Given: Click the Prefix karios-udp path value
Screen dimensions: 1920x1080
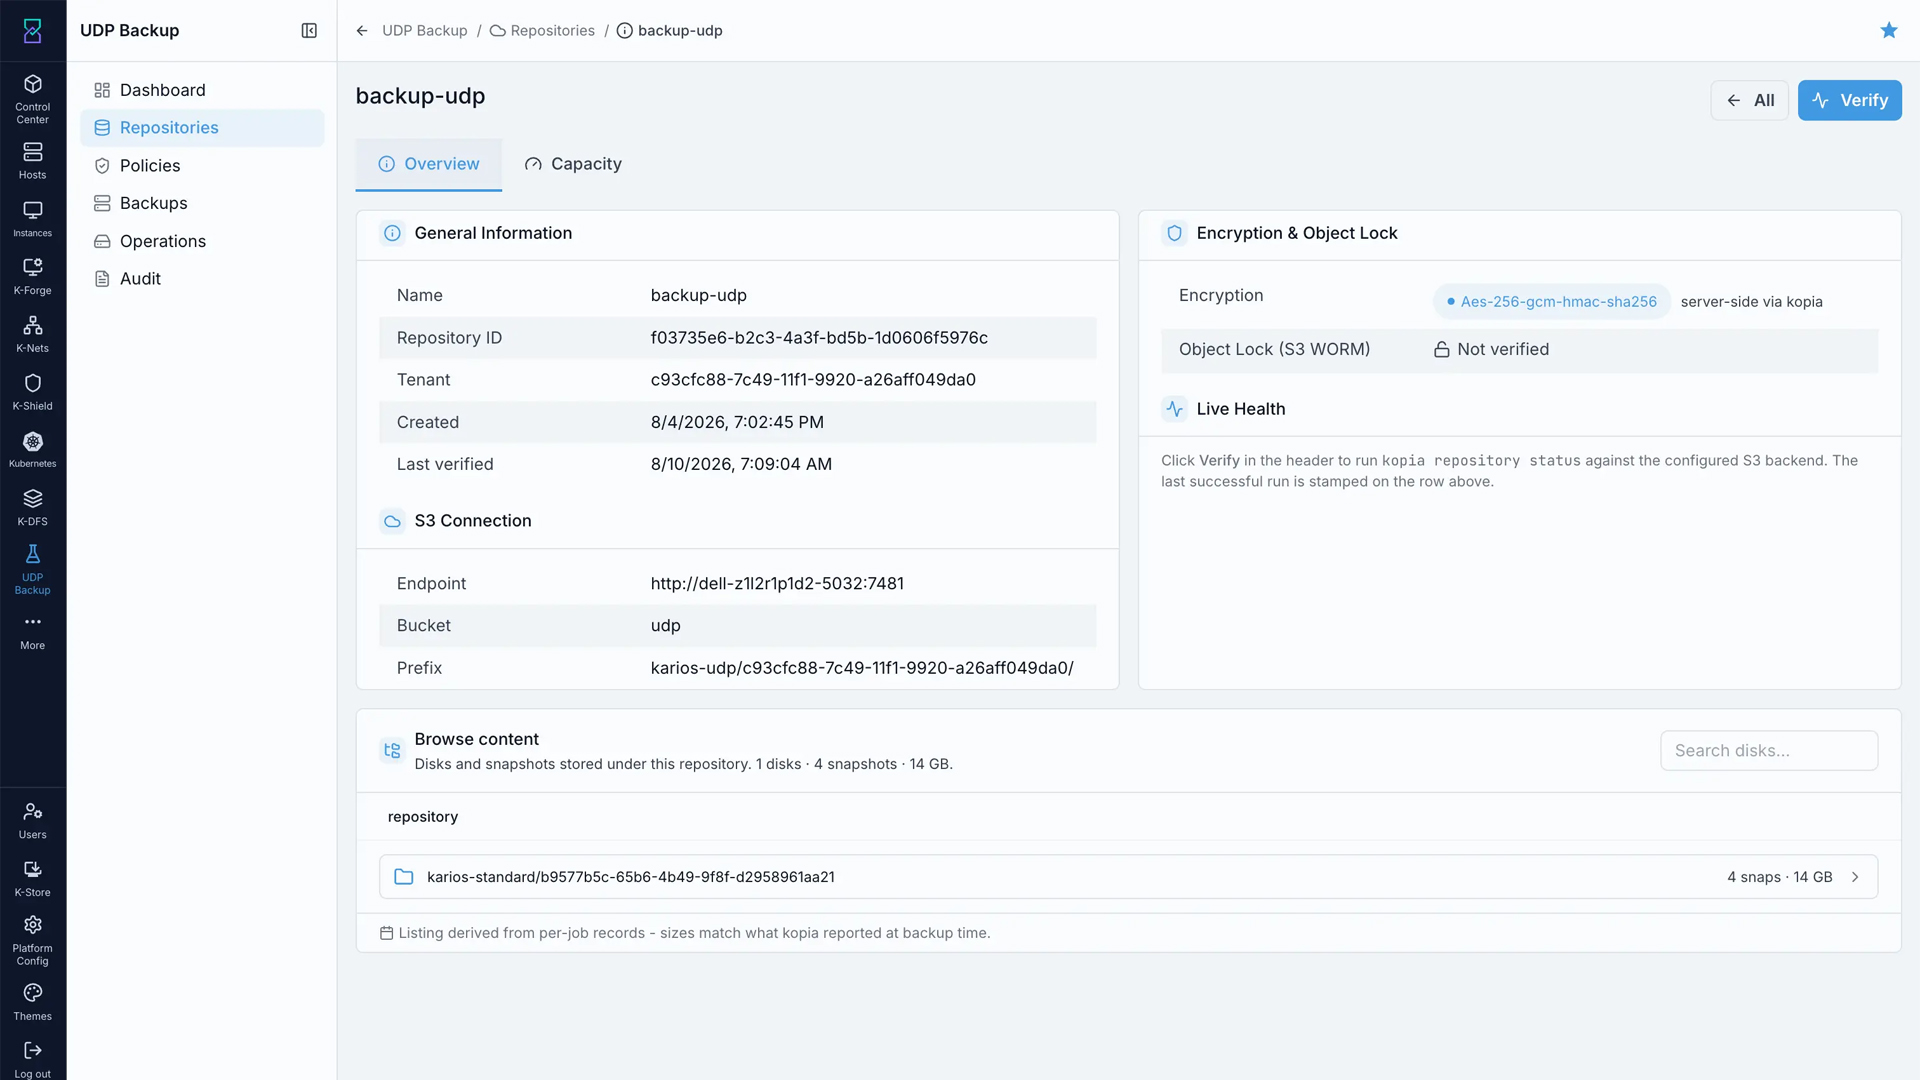Looking at the screenshot, I should point(862,668).
